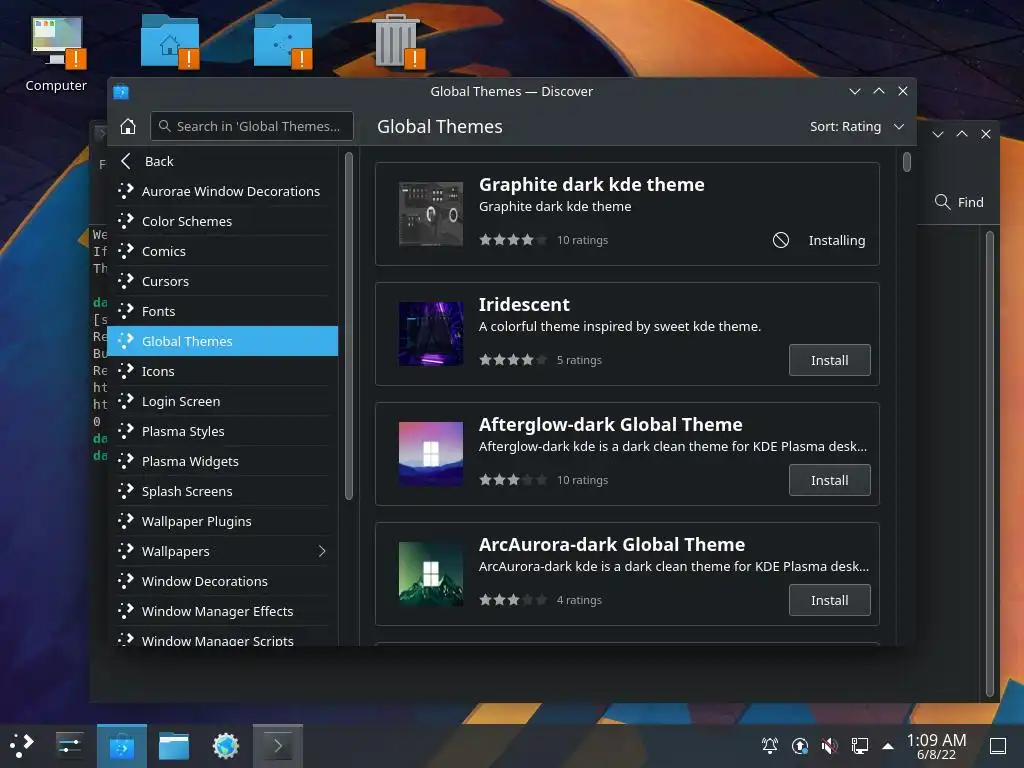Click the Graphite dark theme thumbnail
The height and width of the screenshot is (768, 1024).
(x=430, y=214)
